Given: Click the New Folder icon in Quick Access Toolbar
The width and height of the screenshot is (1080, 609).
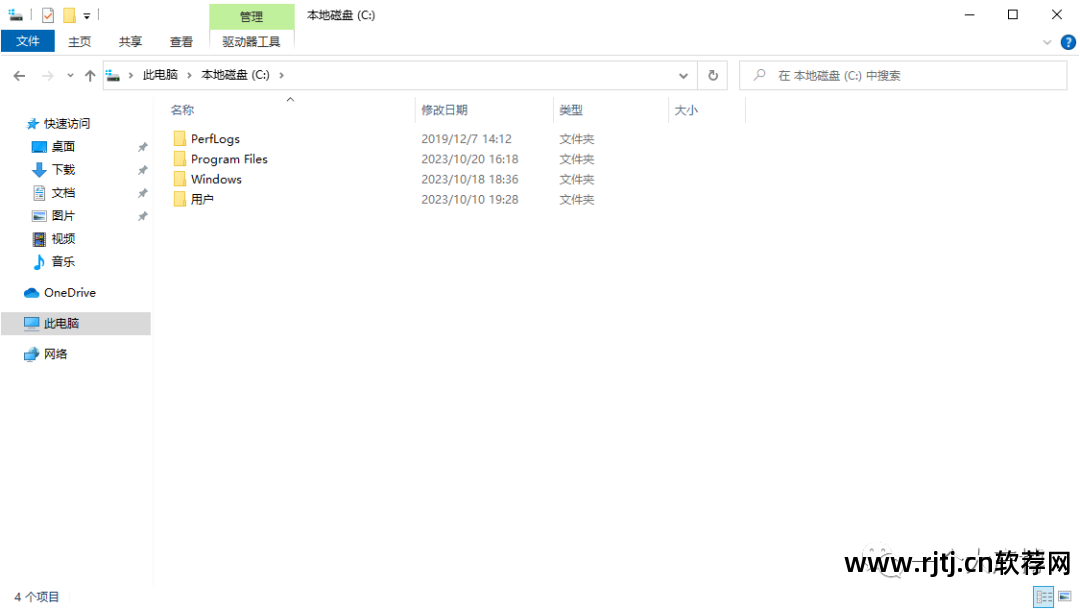Looking at the screenshot, I should pyautogui.click(x=68, y=14).
